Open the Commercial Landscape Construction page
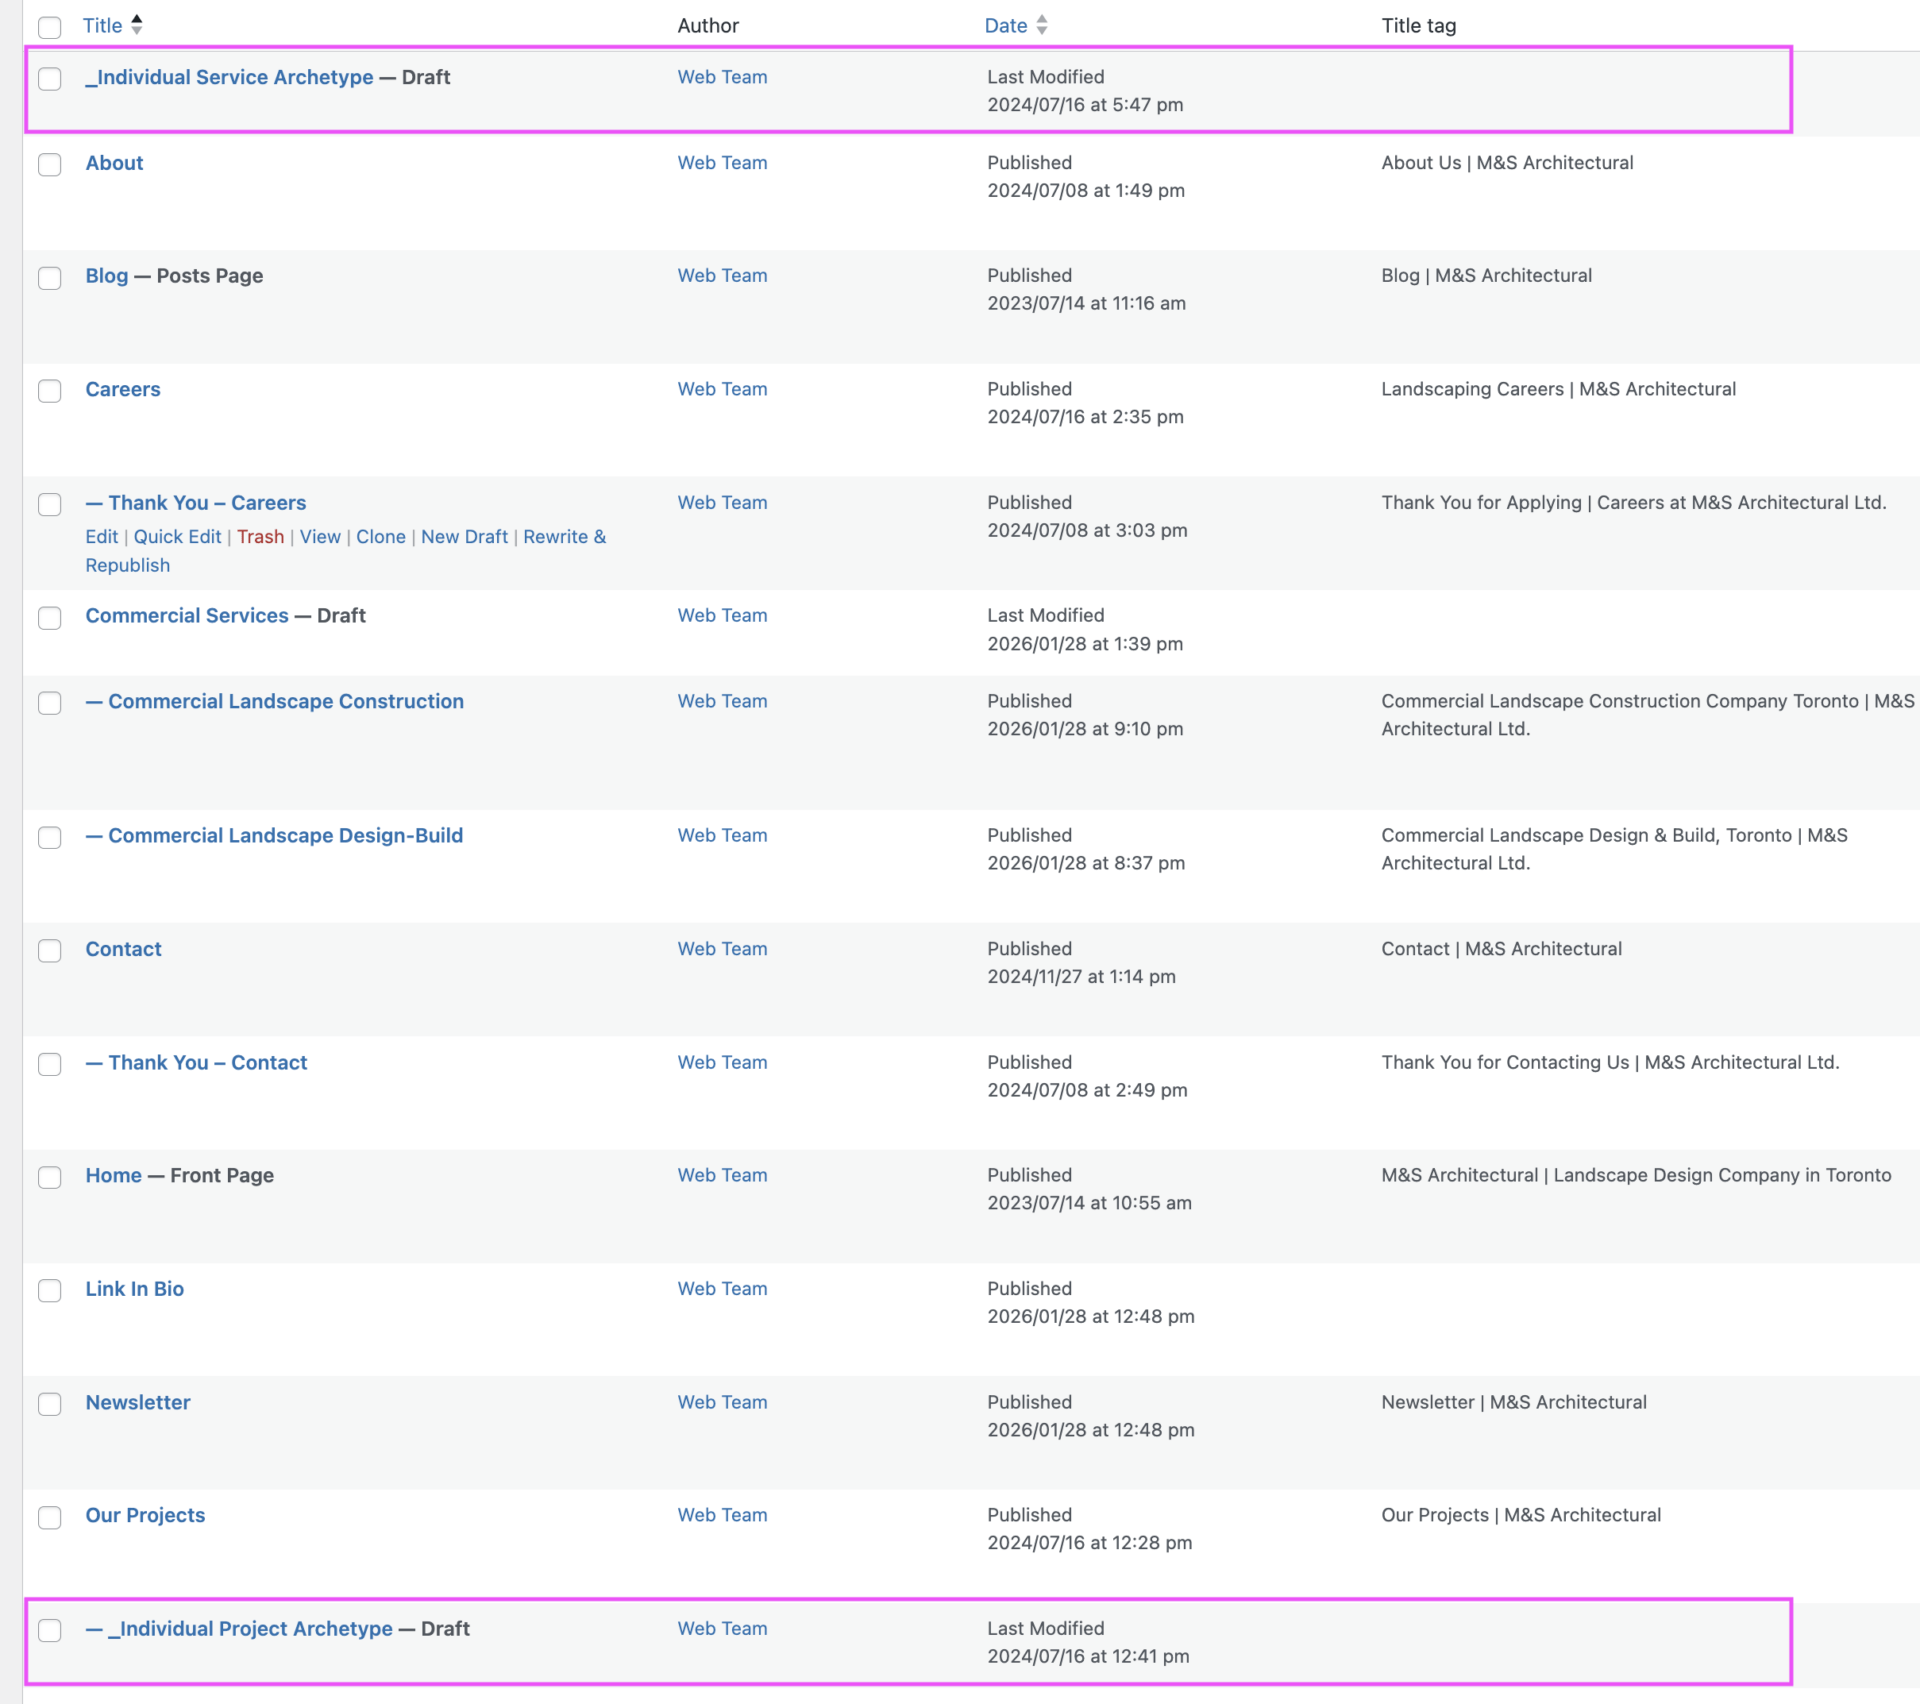 tap(285, 702)
